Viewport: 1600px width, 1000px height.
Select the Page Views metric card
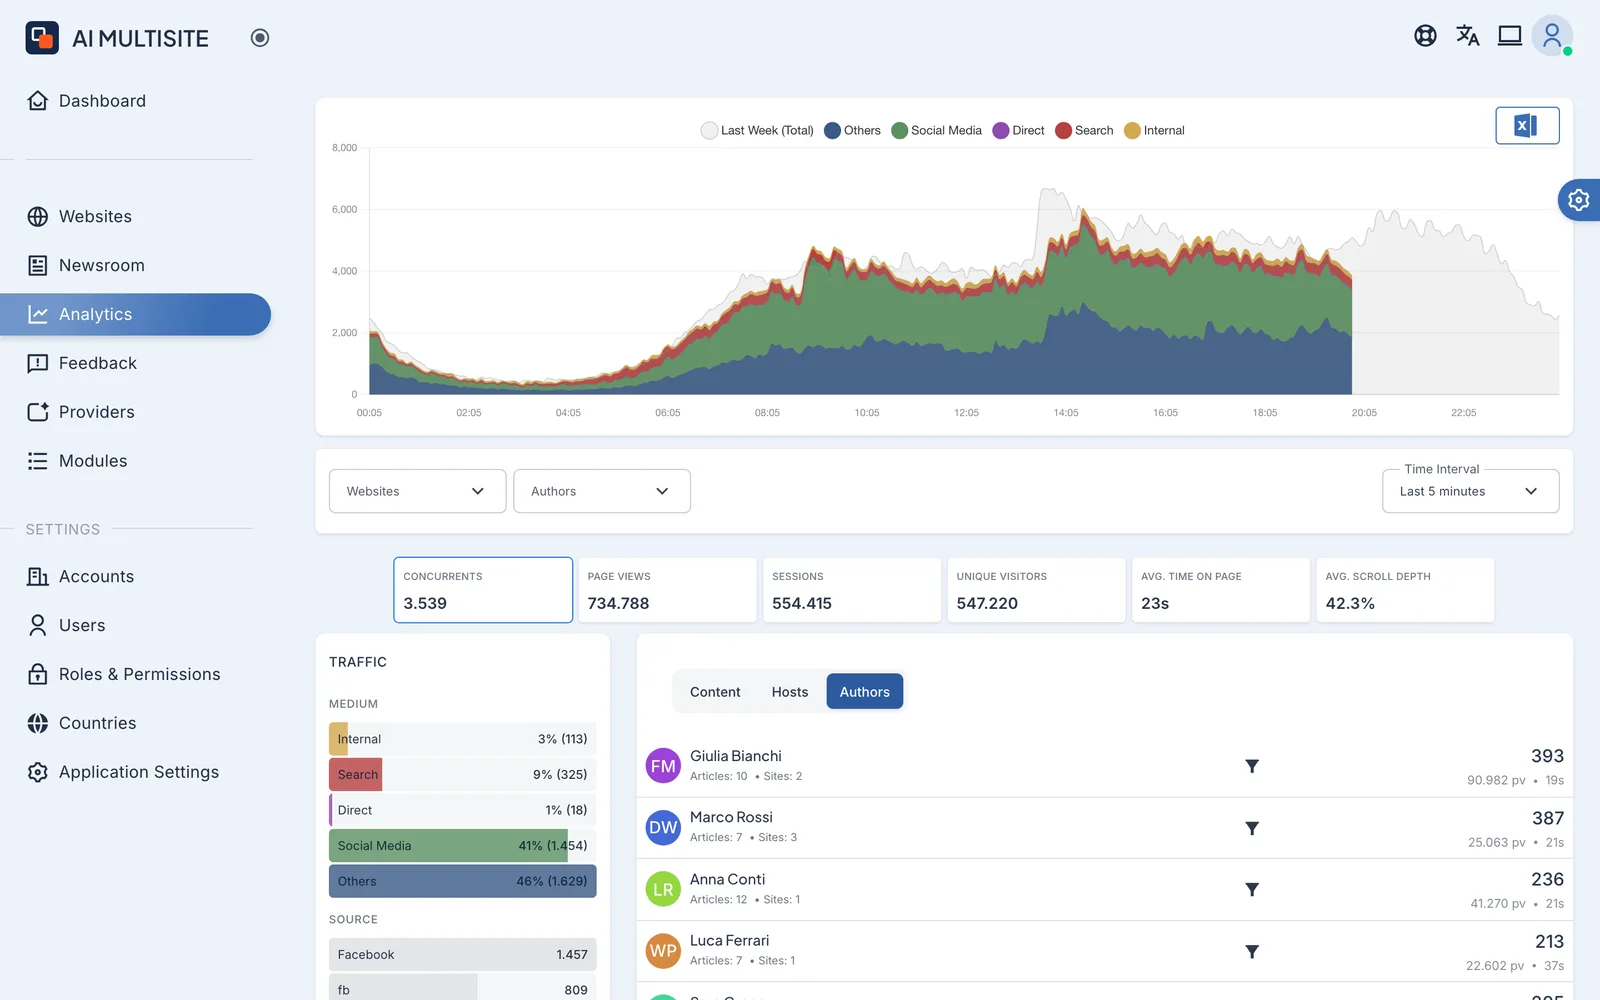(667, 590)
